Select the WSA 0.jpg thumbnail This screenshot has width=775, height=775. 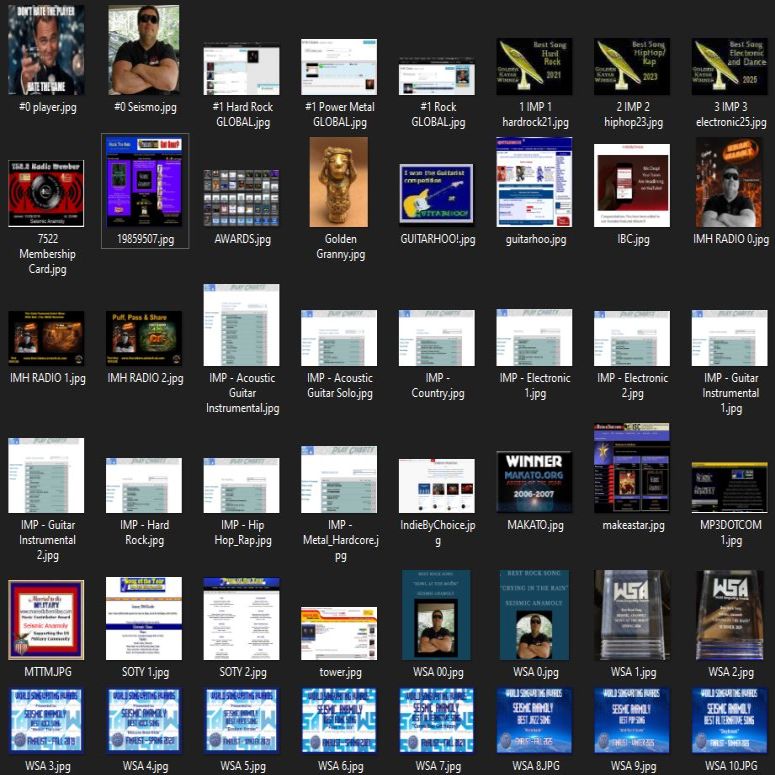pos(534,615)
